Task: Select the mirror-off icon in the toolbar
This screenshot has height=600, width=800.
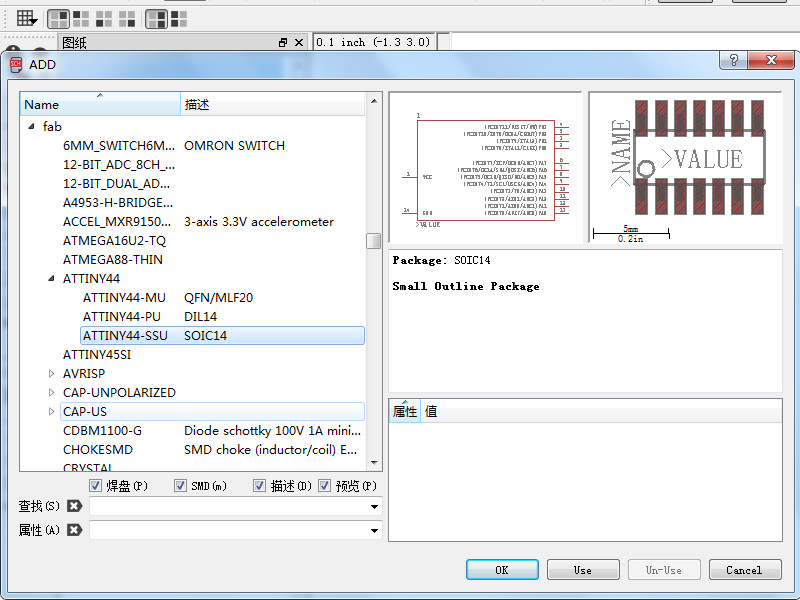Action: [x=156, y=19]
